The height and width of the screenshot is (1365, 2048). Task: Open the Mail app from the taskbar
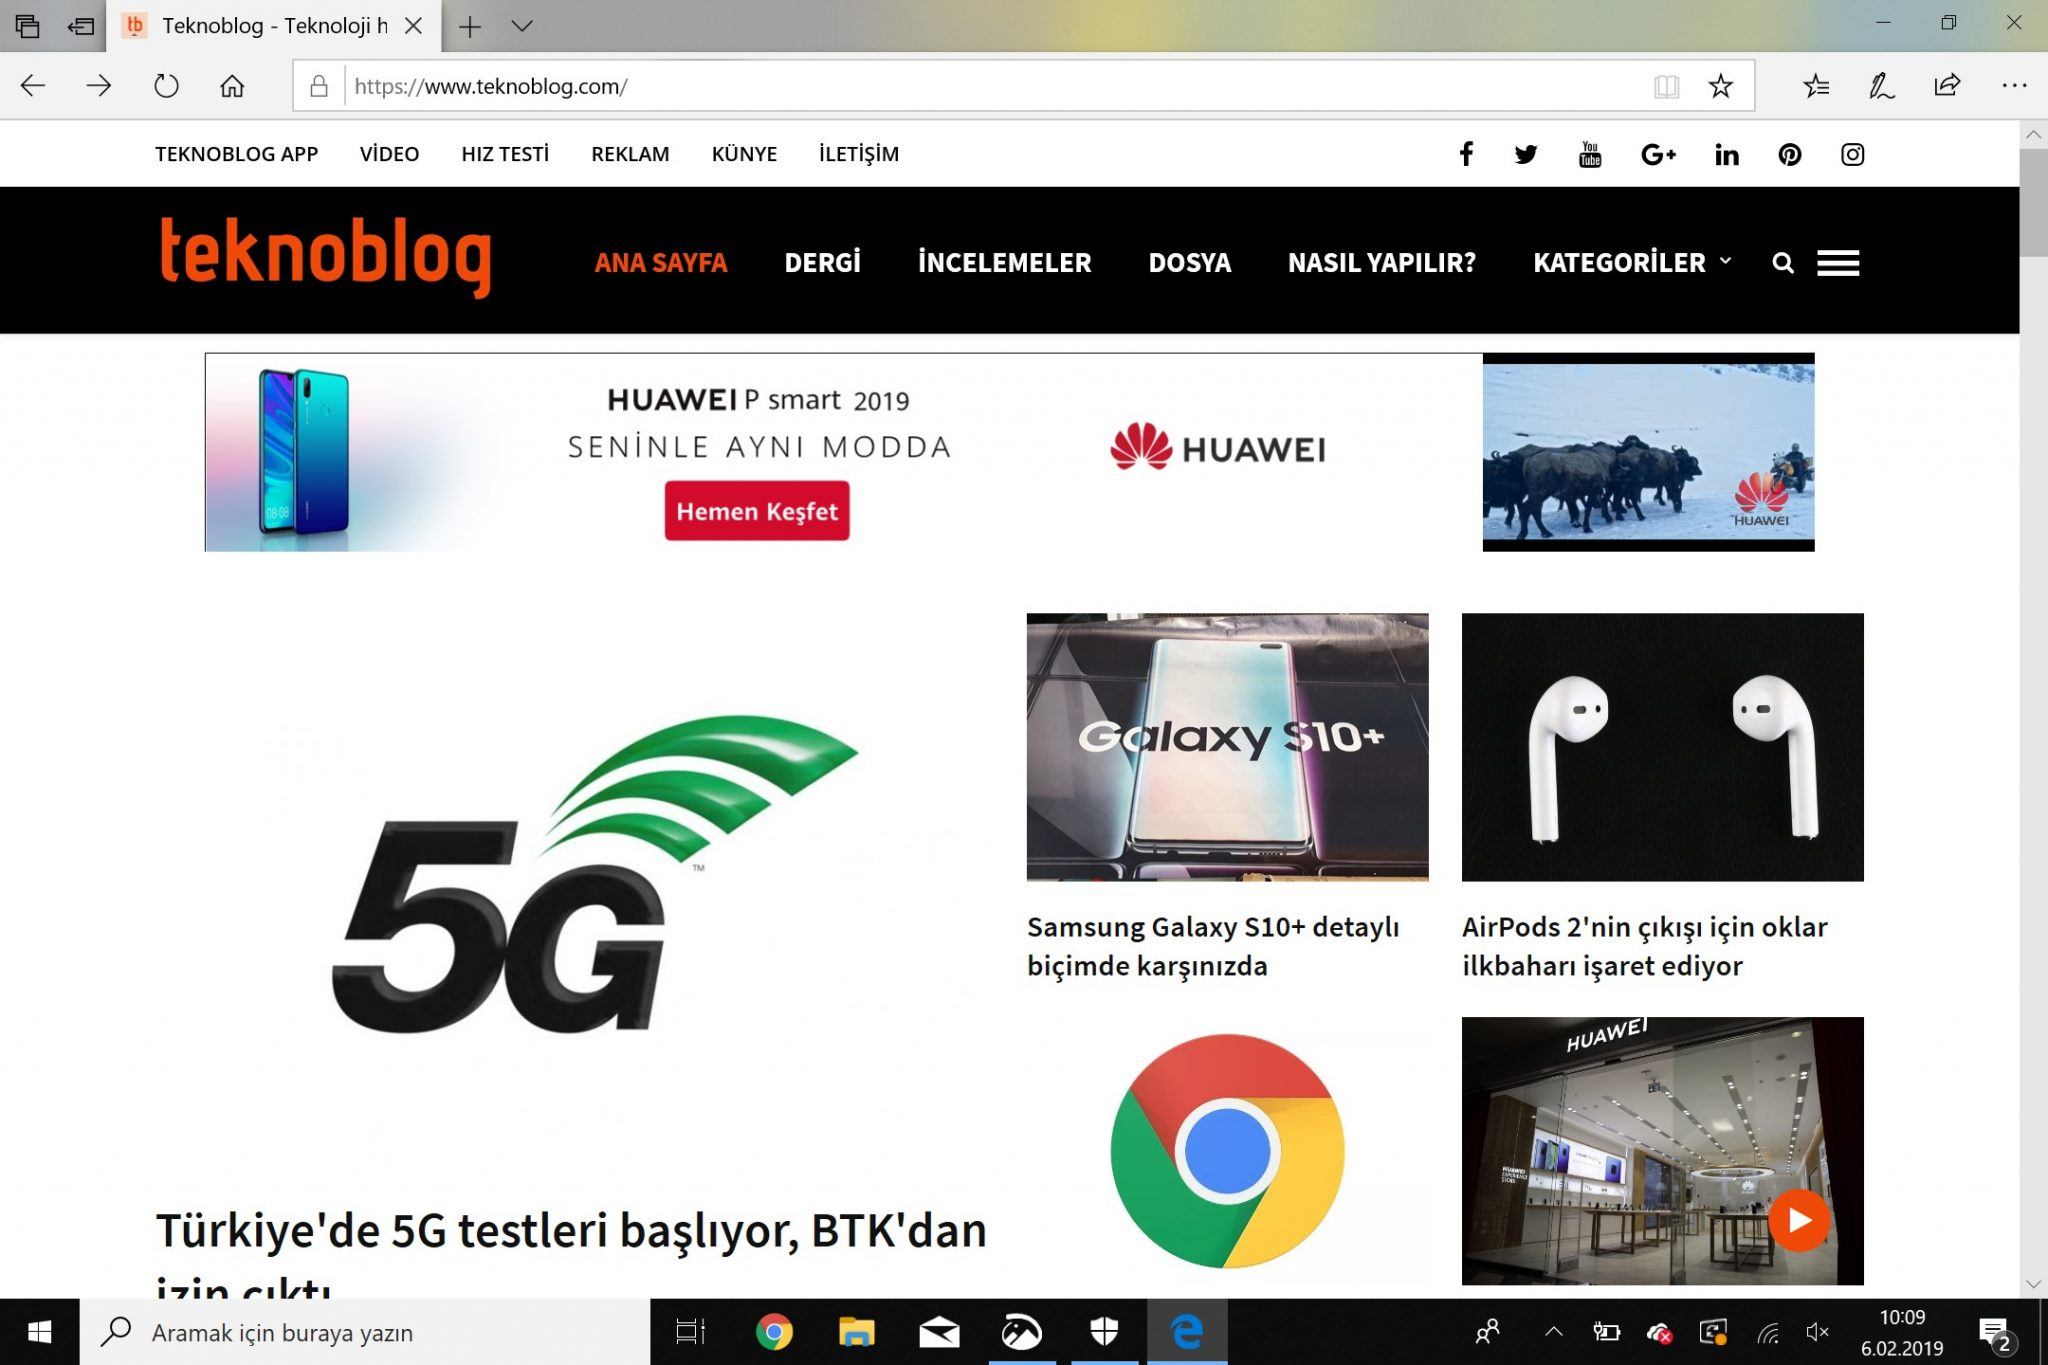(x=939, y=1332)
